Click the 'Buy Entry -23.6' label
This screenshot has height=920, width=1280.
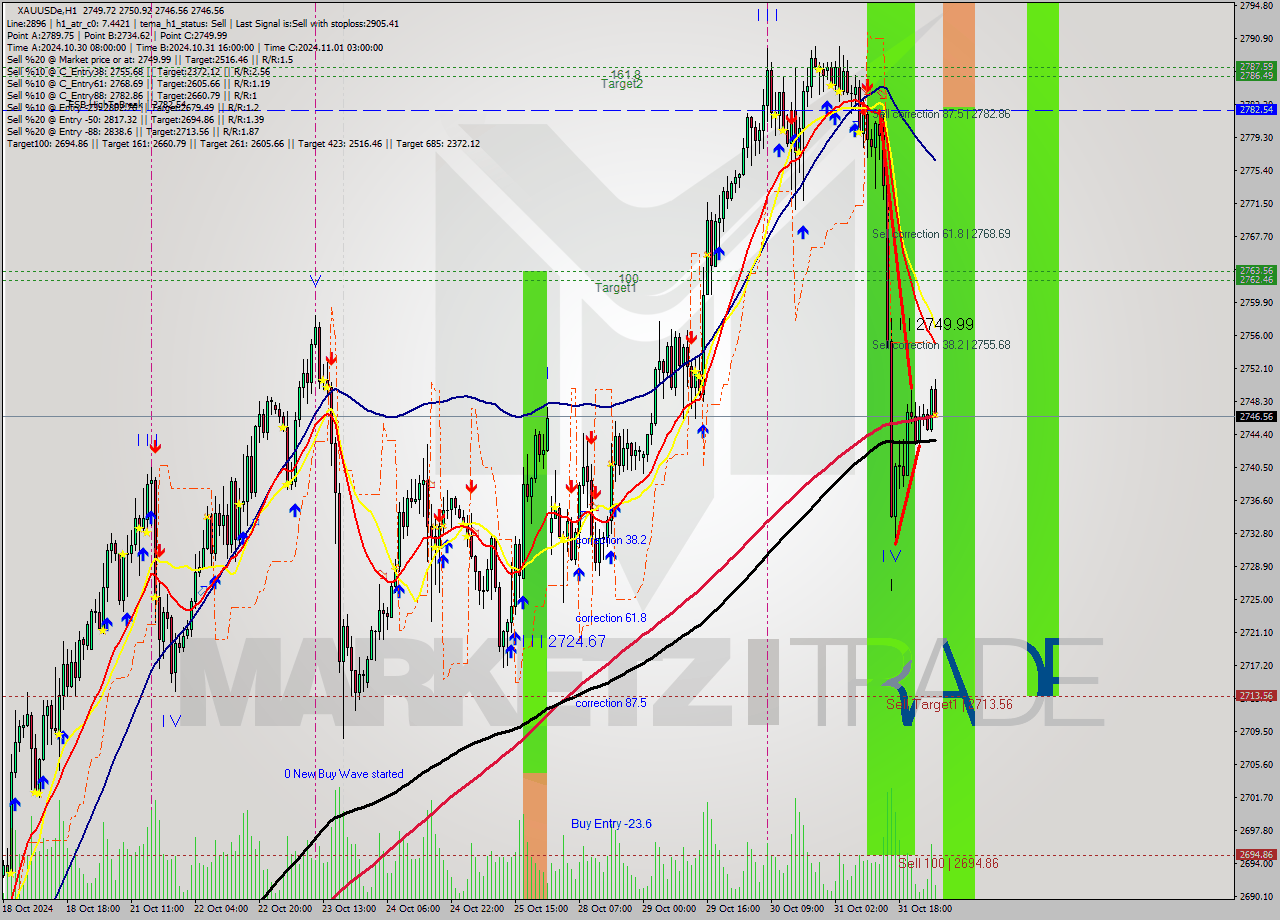pyautogui.click(x=612, y=824)
